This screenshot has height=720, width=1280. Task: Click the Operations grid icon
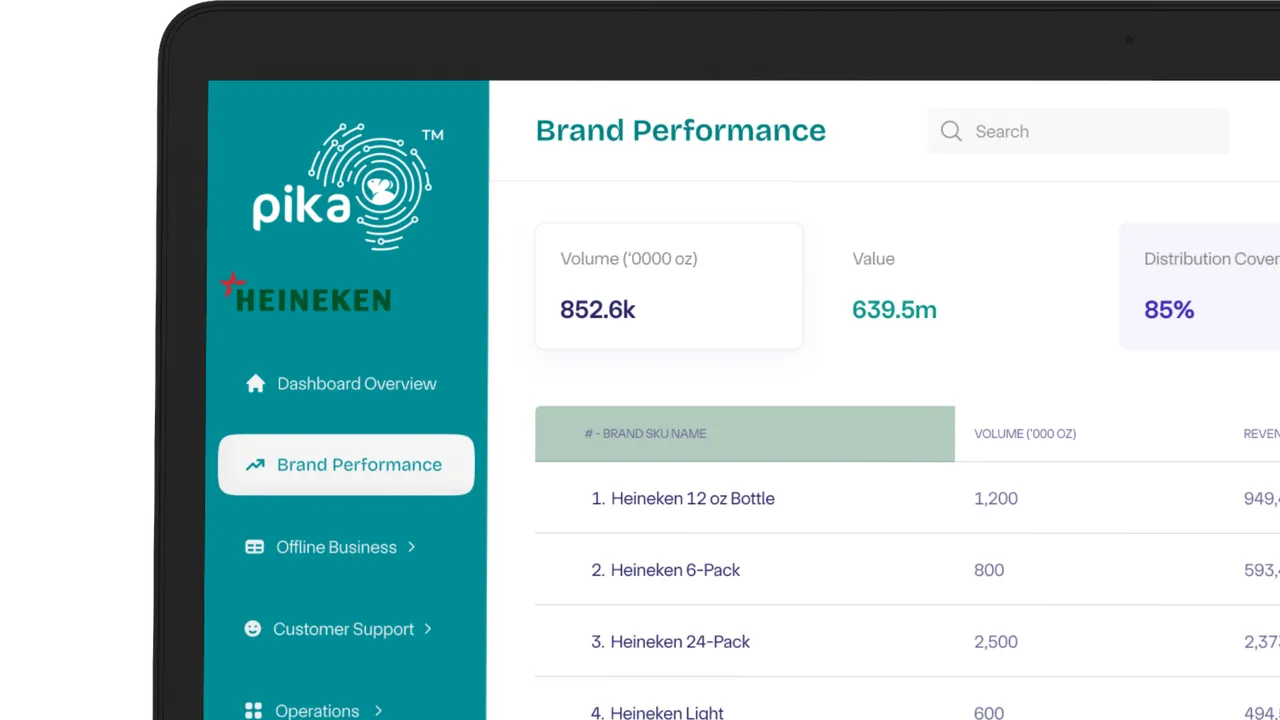click(254, 710)
